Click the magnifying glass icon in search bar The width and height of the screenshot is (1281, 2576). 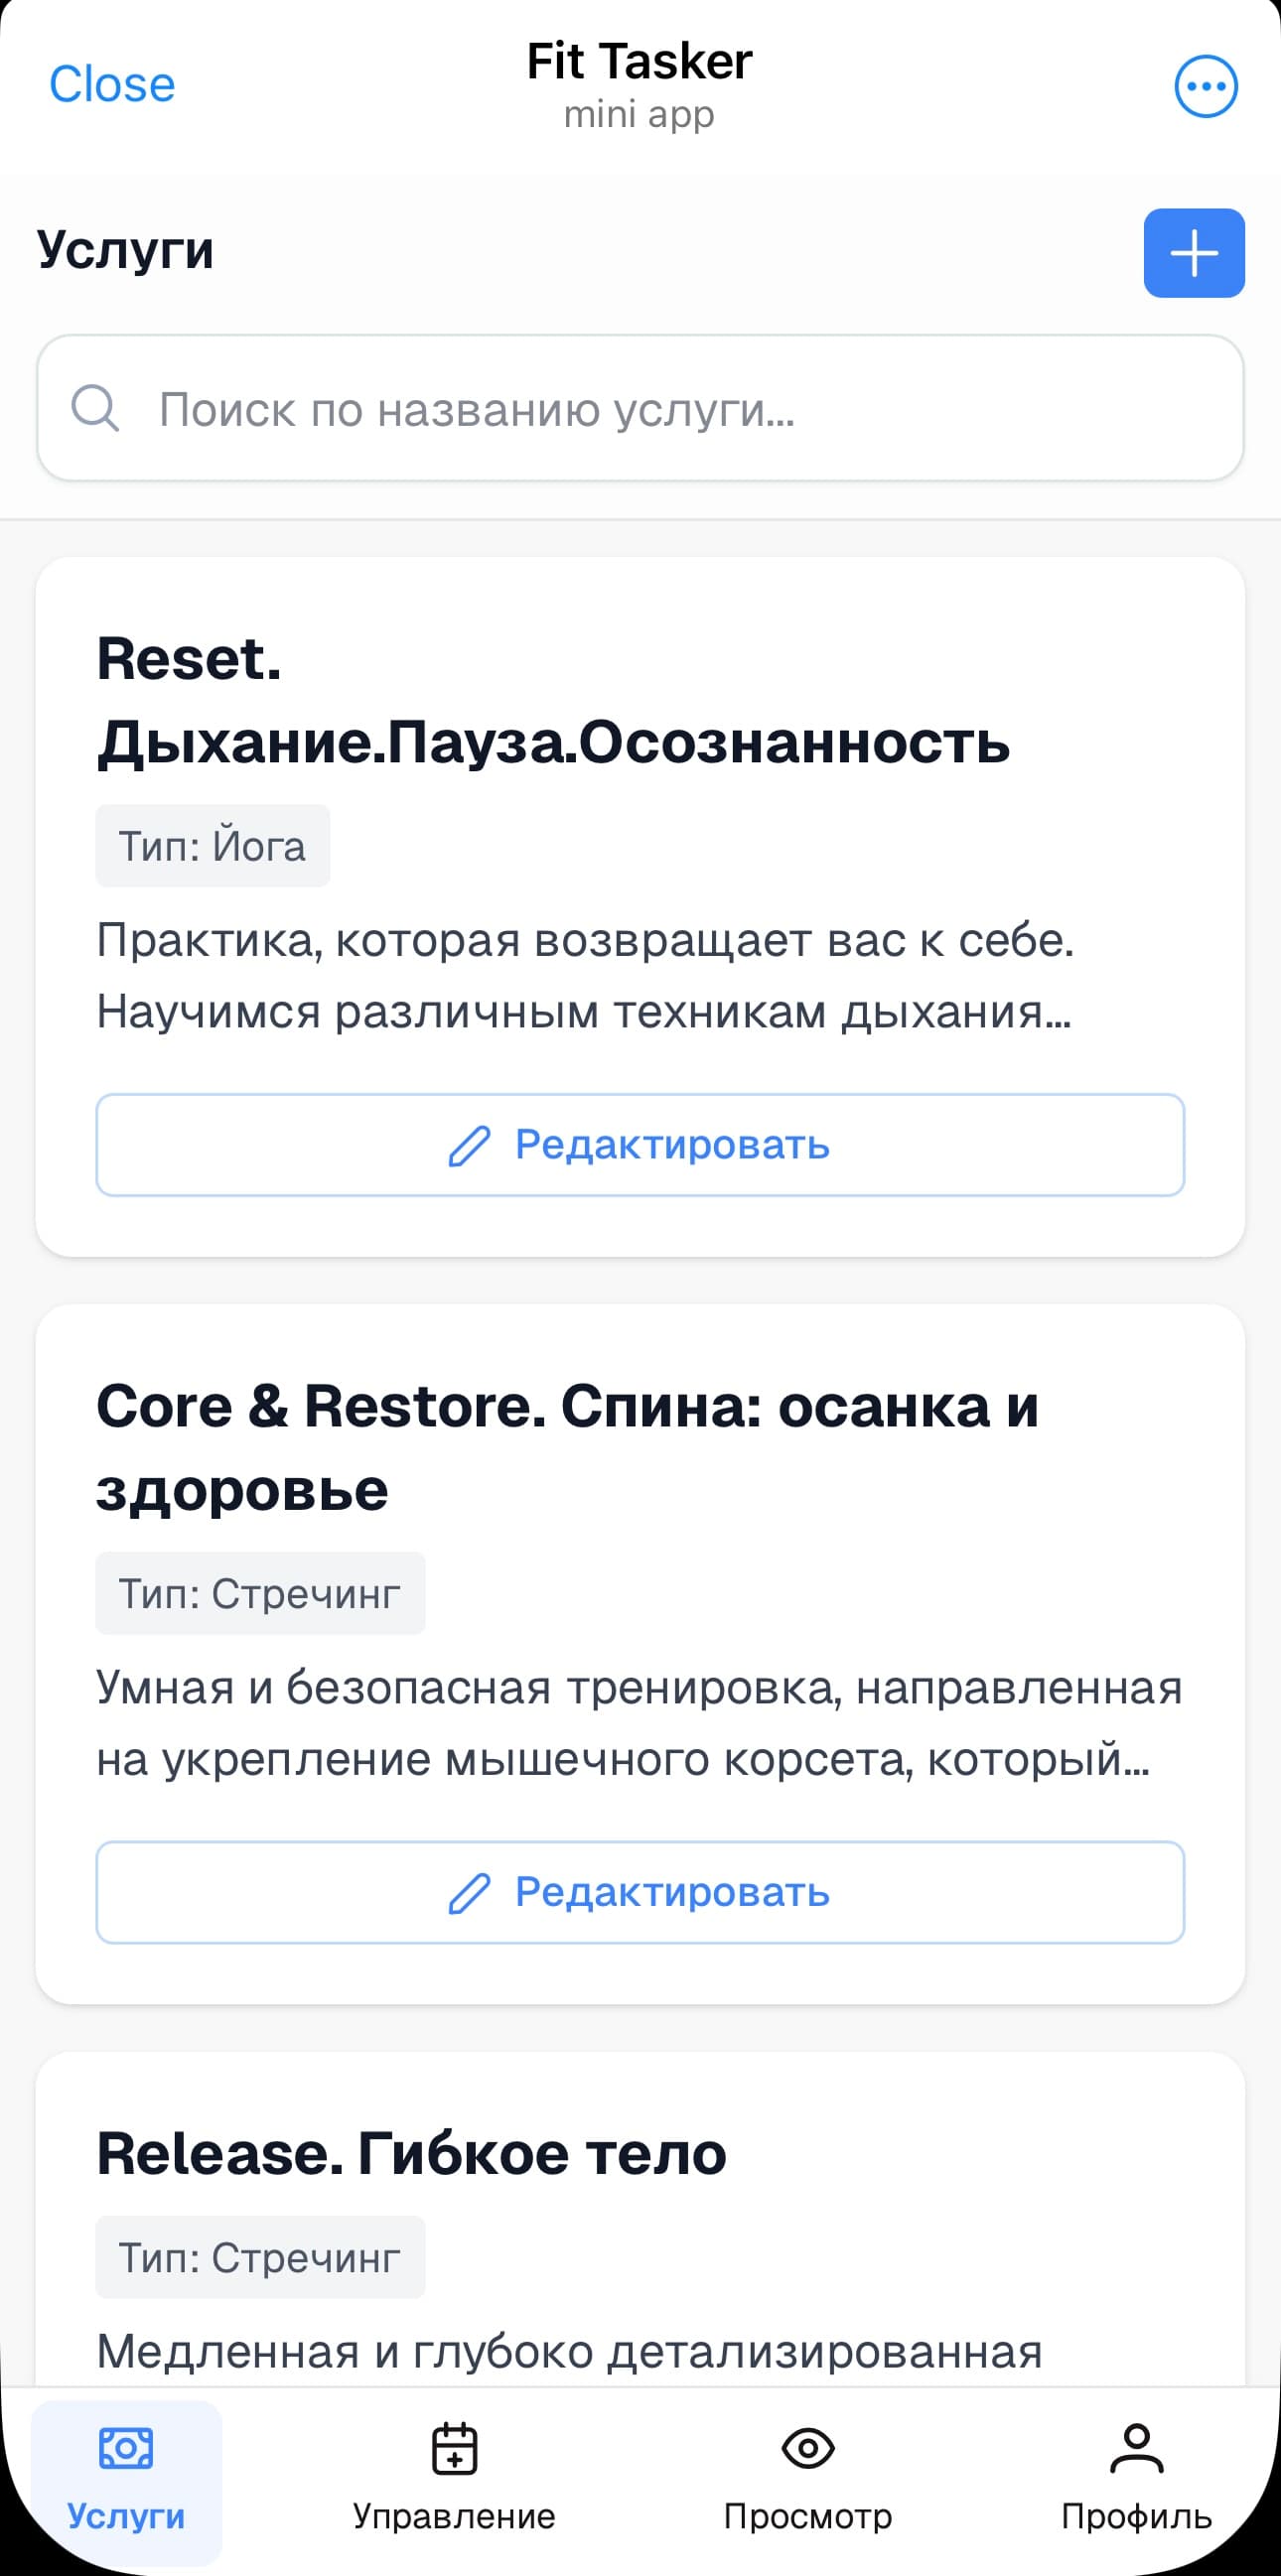[94, 408]
